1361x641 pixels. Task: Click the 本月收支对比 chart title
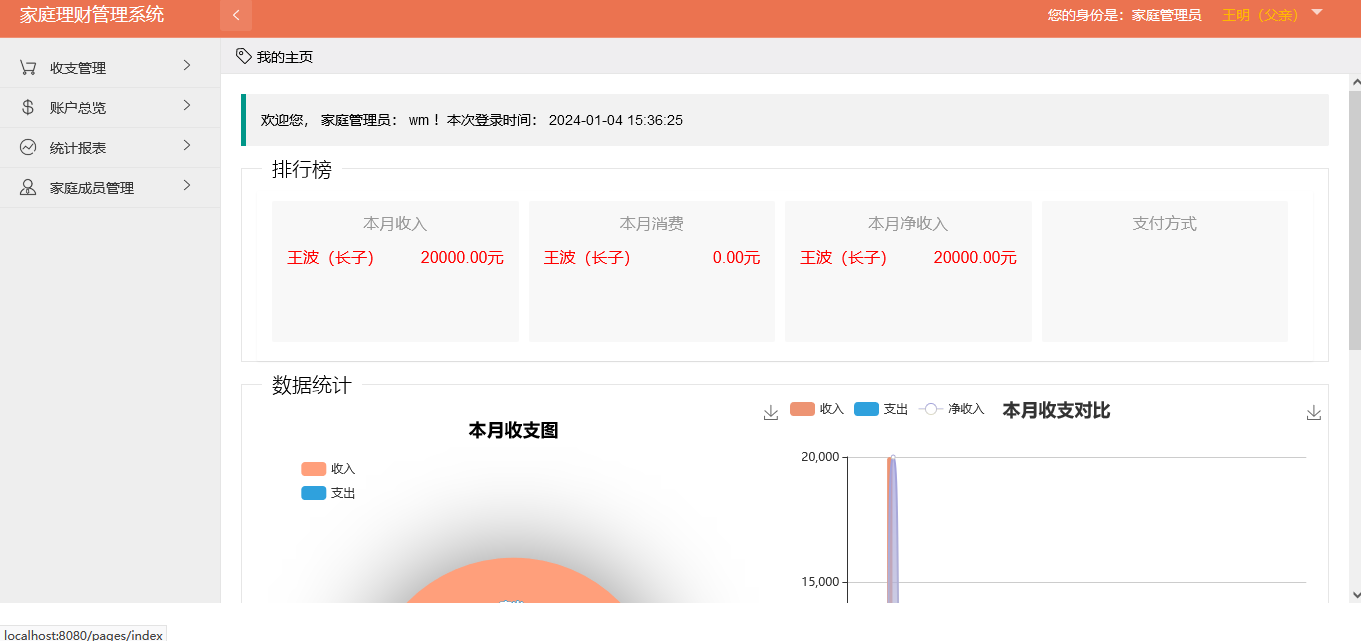(x=1056, y=411)
